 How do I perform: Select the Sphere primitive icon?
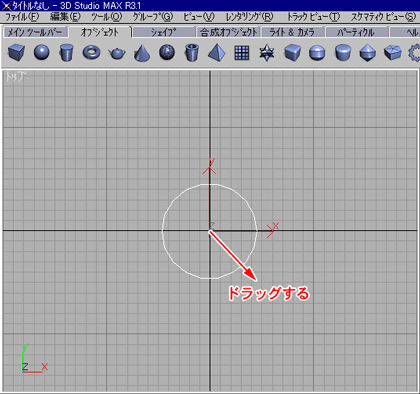pyautogui.click(x=42, y=53)
